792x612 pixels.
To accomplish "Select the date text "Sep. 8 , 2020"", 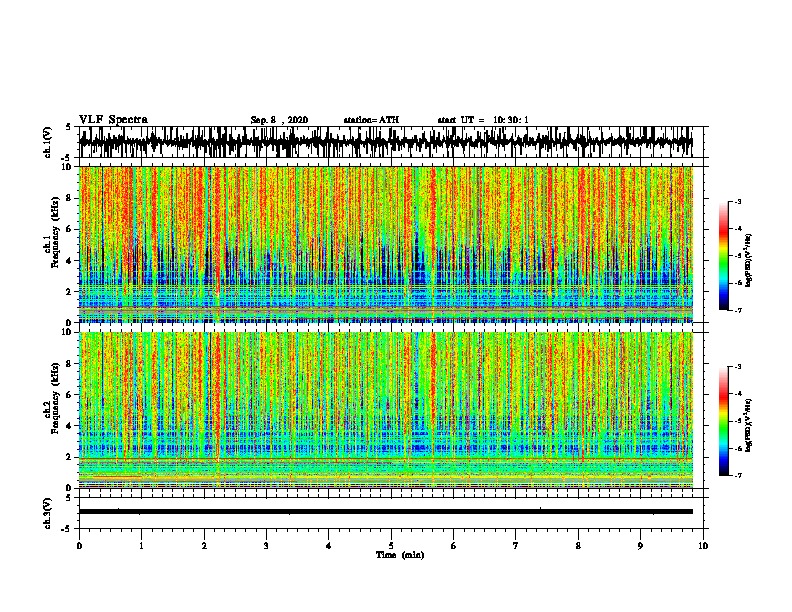I will (x=279, y=120).
